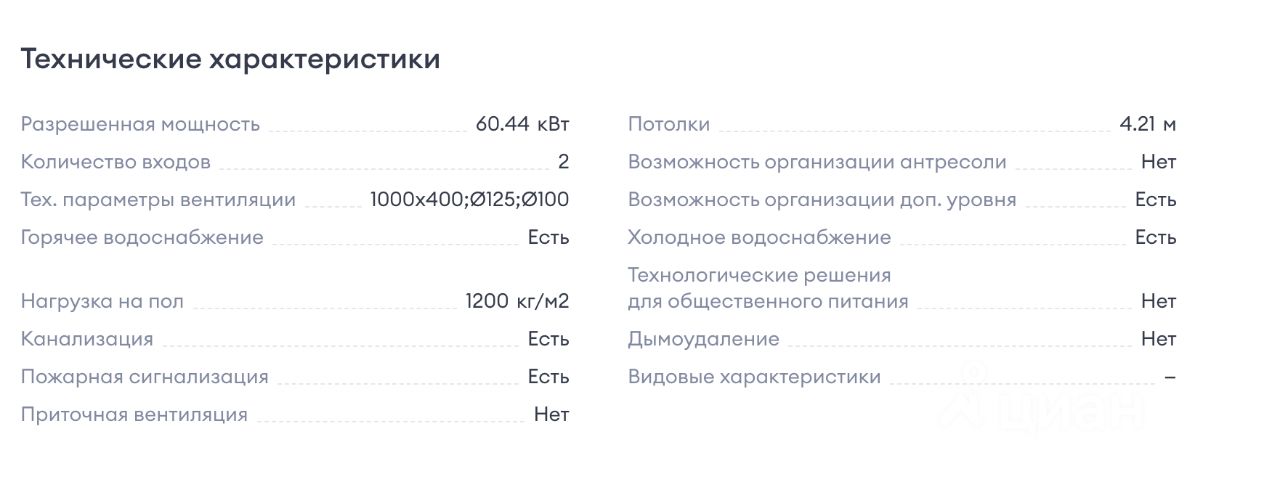Click the "Возможность организации доп. уровня" label
Screen dimensions: 1280x495
tap(822, 200)
